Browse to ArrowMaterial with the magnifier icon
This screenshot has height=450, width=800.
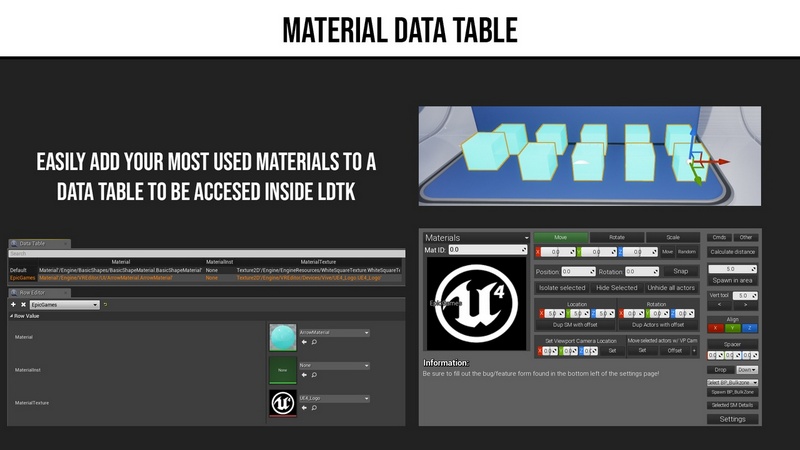pos(313,342)
